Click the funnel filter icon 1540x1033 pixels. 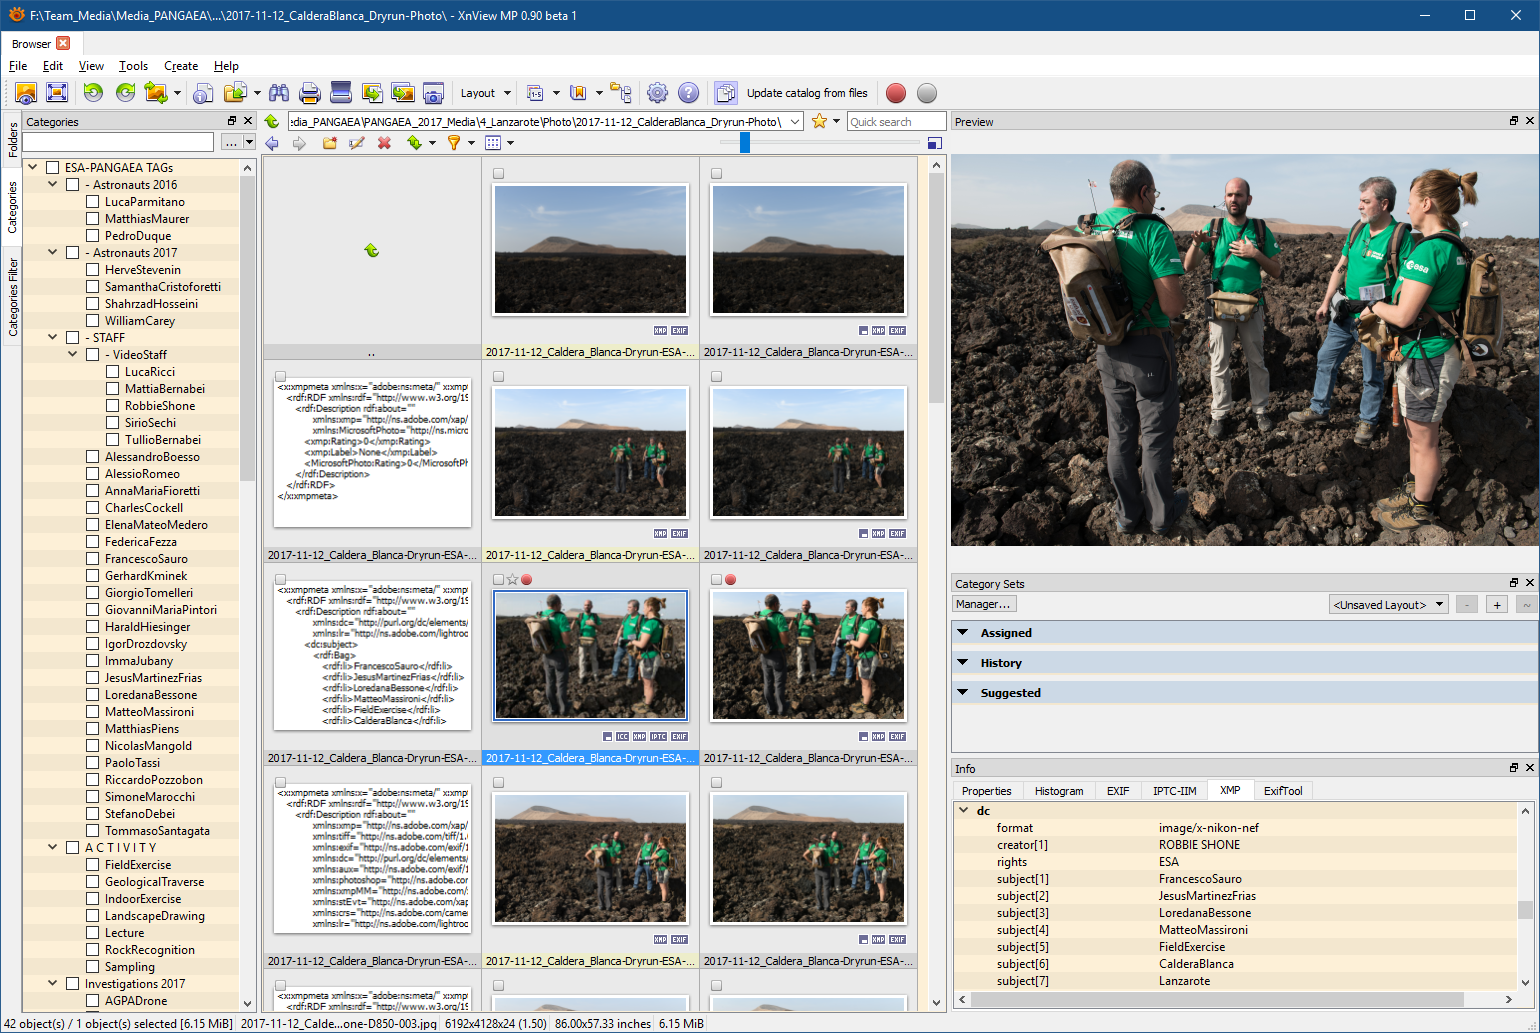click(454, 143)
